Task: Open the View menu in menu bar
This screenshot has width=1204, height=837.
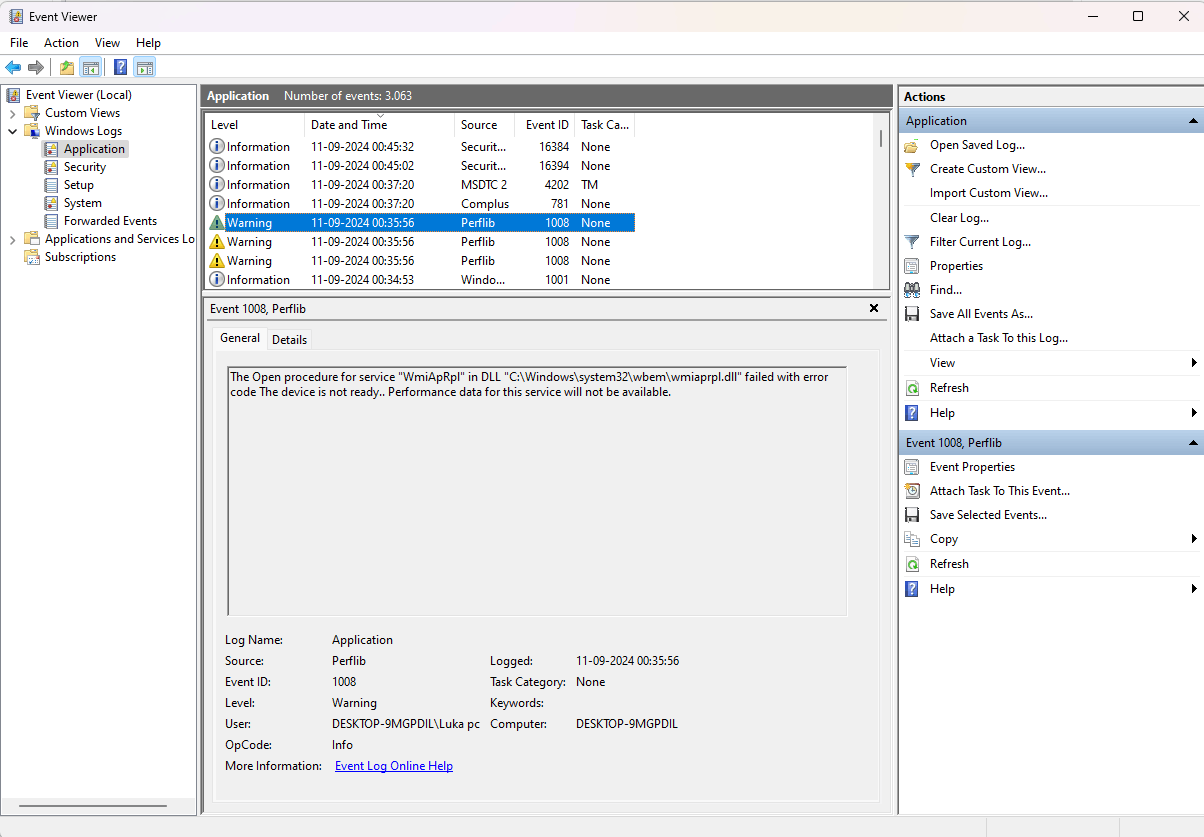Action: tap(107, 43)
